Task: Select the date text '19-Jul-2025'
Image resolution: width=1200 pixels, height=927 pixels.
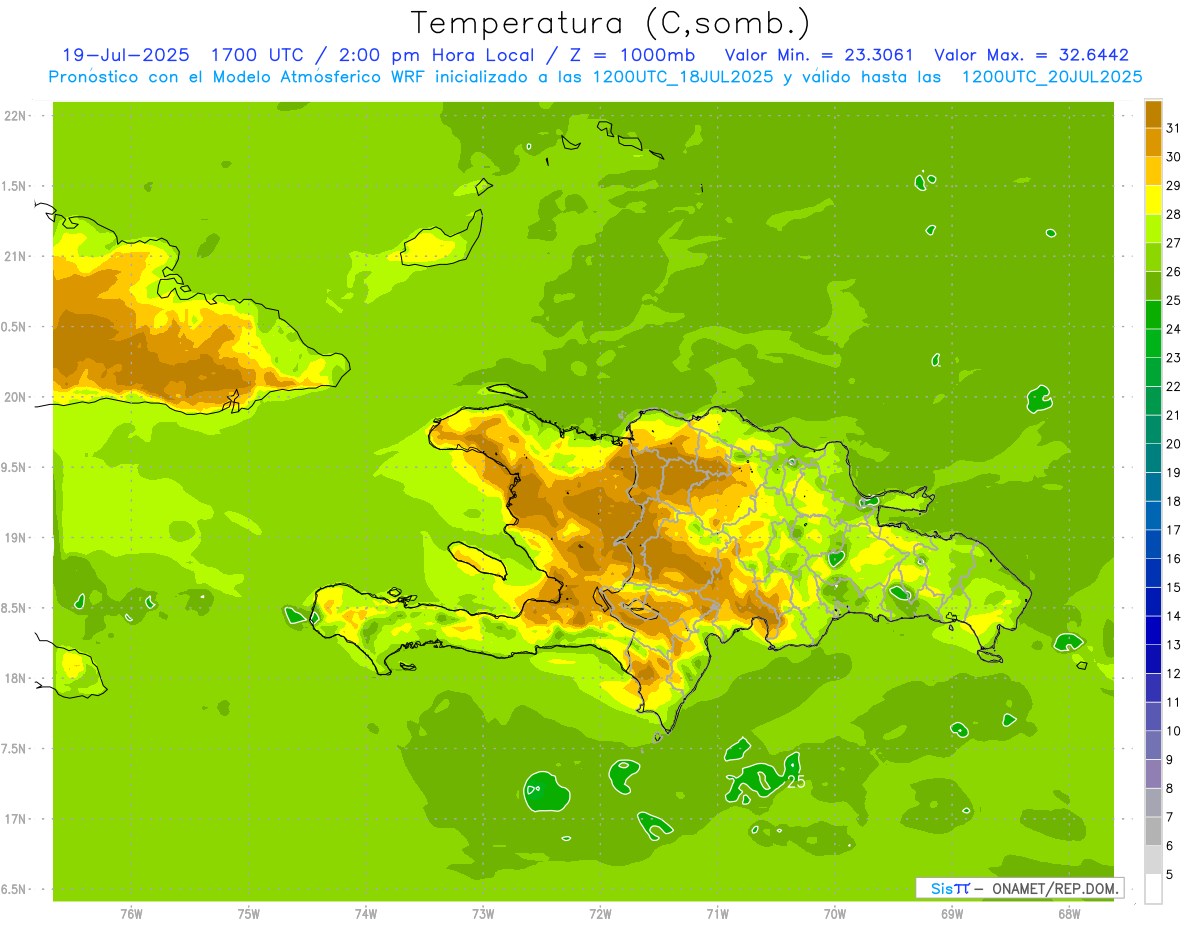Action: point(125,55)
